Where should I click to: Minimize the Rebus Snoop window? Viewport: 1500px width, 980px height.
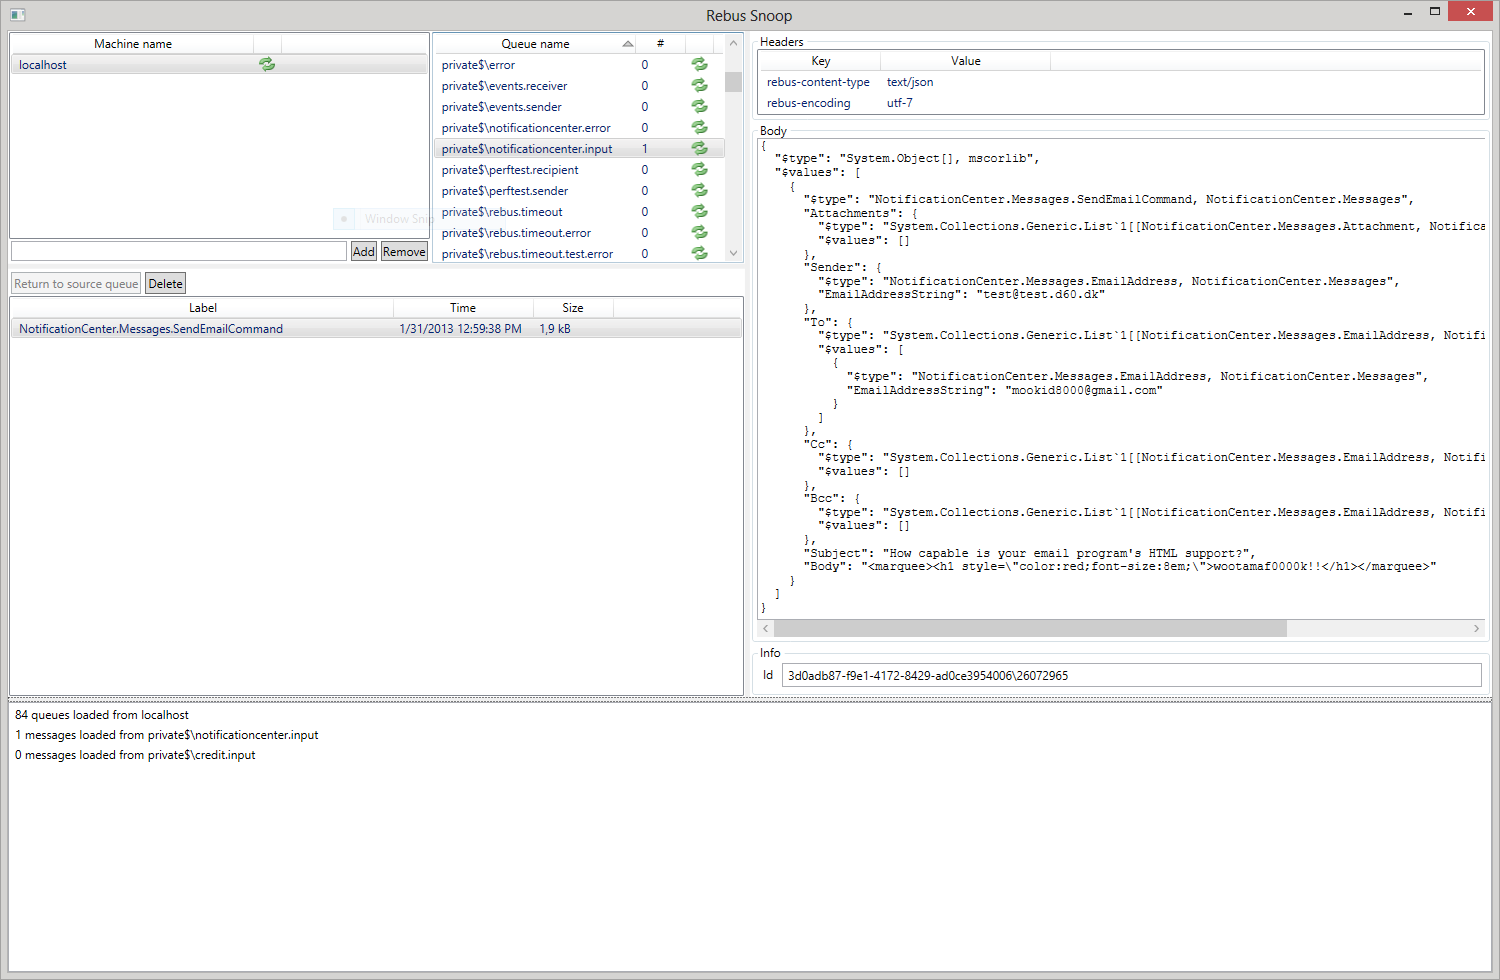1407,12
